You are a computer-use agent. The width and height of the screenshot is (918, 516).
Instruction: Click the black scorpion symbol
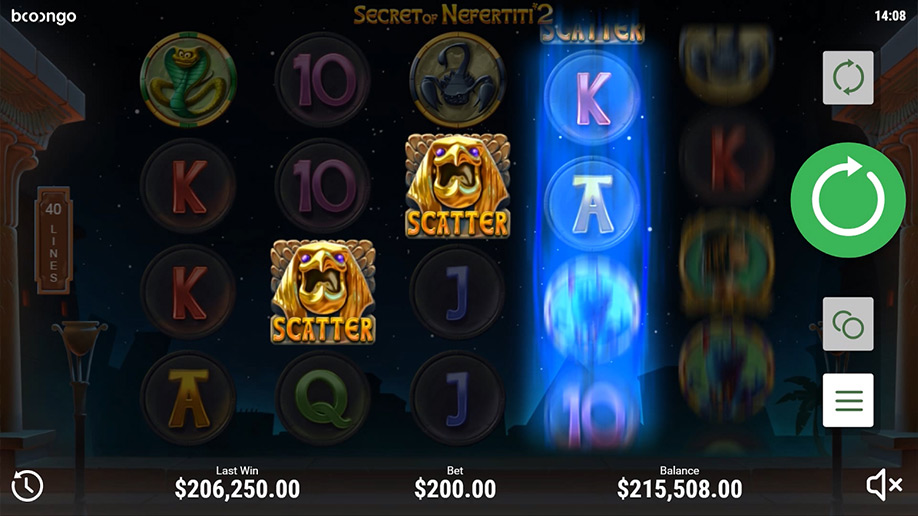[x=457, y=80]
